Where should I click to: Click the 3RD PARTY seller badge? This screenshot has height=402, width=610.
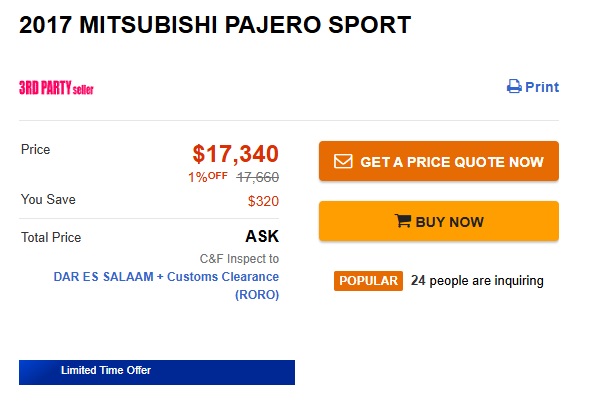click(x=56, y=87)
